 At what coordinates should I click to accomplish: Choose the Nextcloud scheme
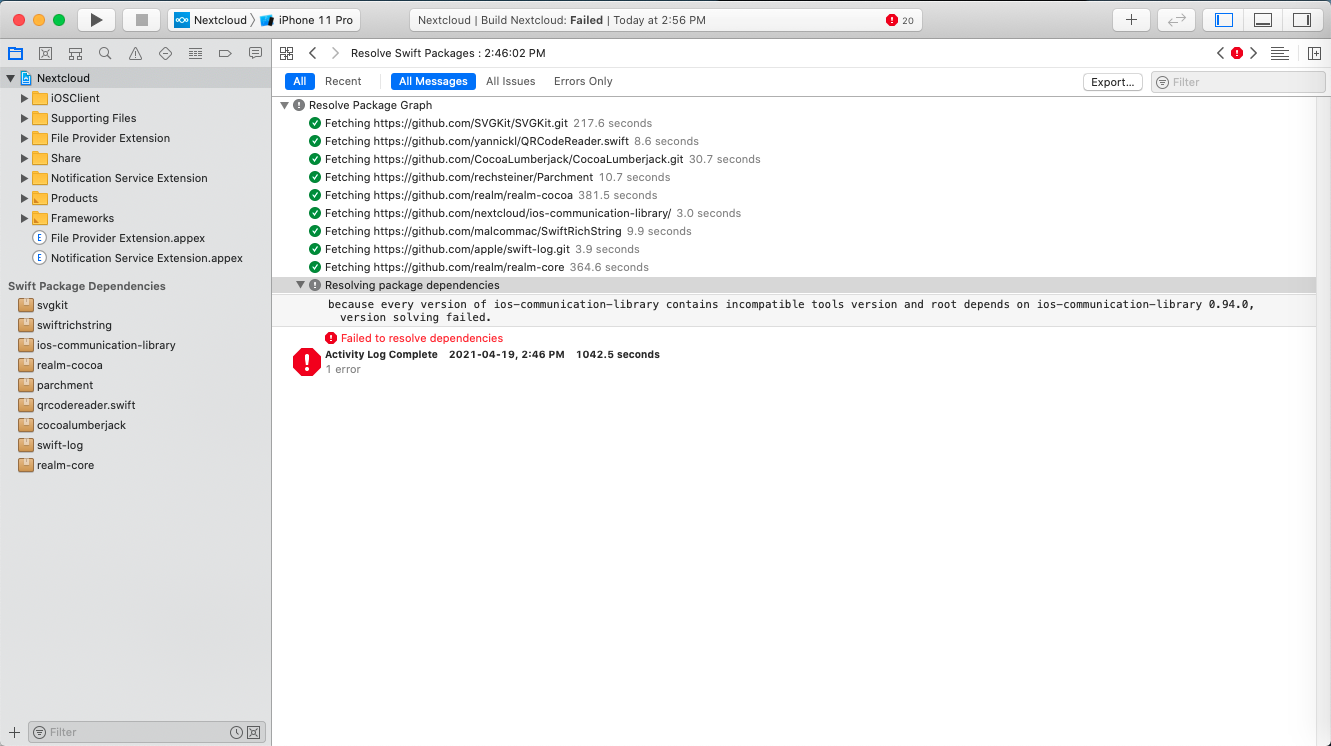[211, 20]
